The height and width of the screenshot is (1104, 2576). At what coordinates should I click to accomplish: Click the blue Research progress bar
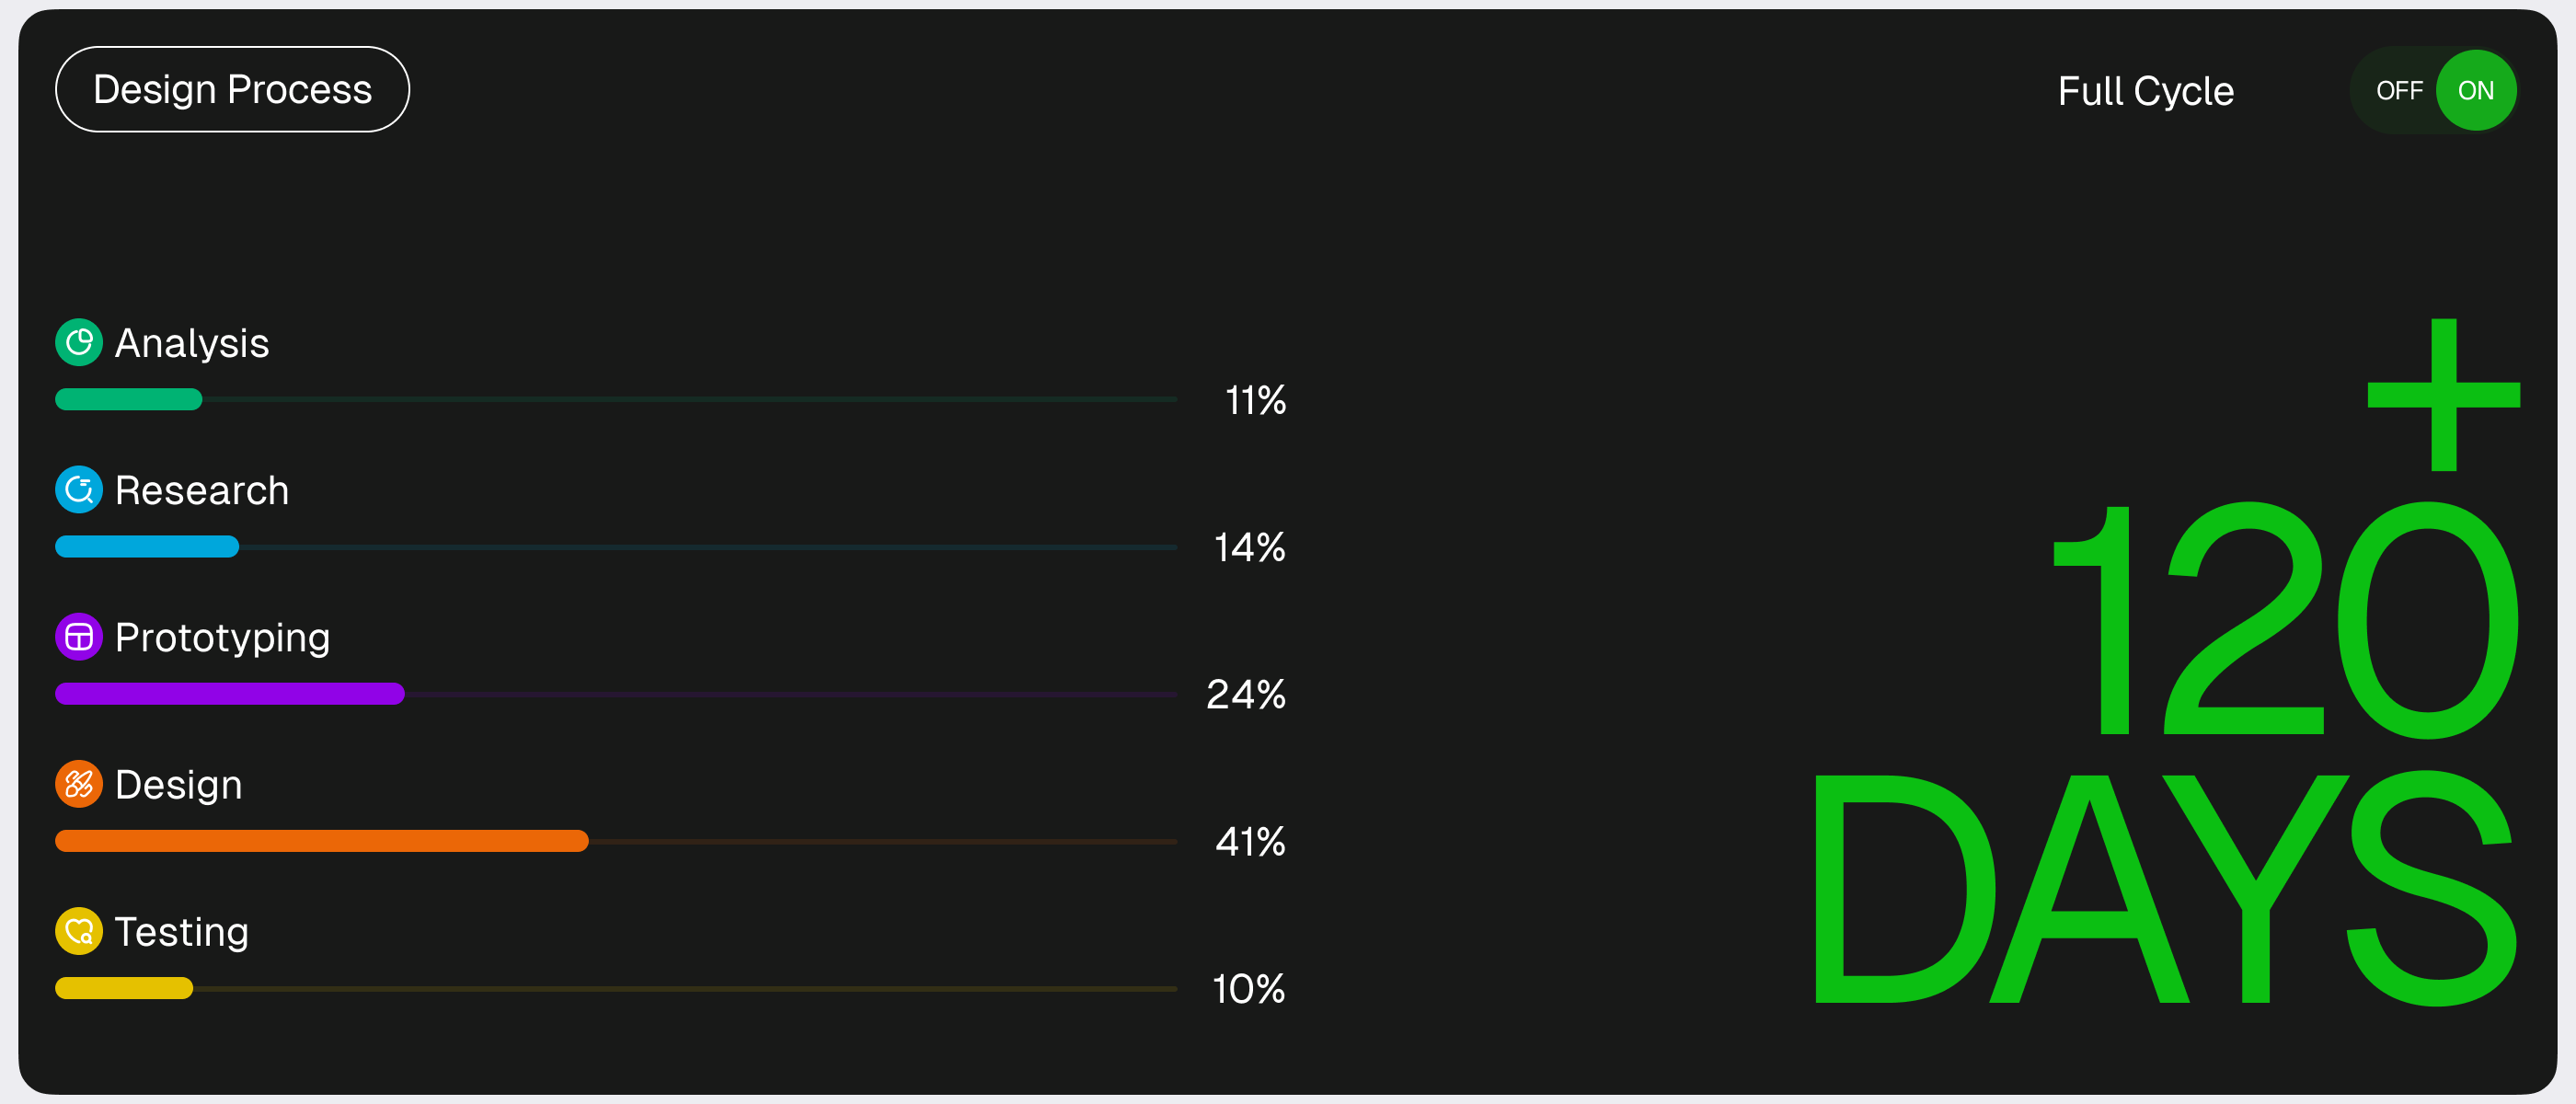tap(147, 546)
